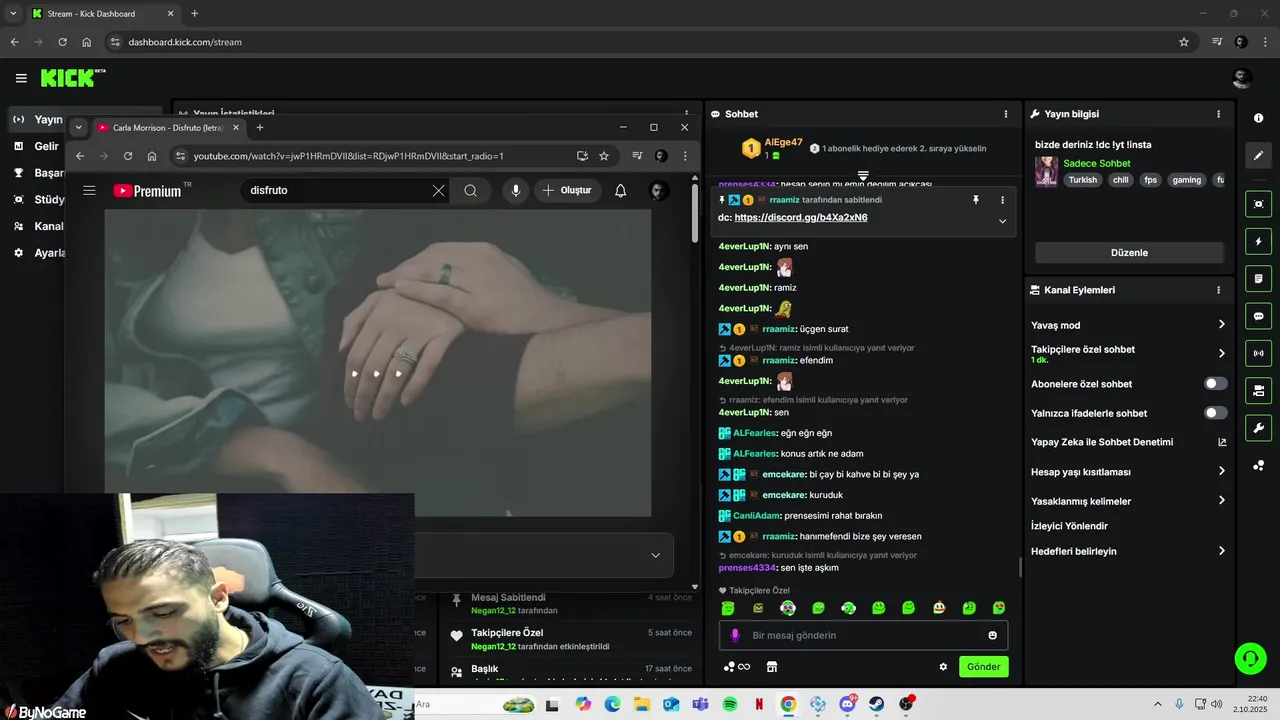Click the Gönder send button

tap(984, 667)
